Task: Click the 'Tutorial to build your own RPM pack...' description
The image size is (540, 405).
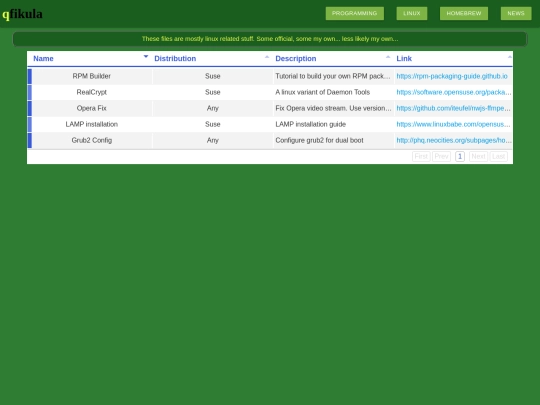Action: pos(333,76)
